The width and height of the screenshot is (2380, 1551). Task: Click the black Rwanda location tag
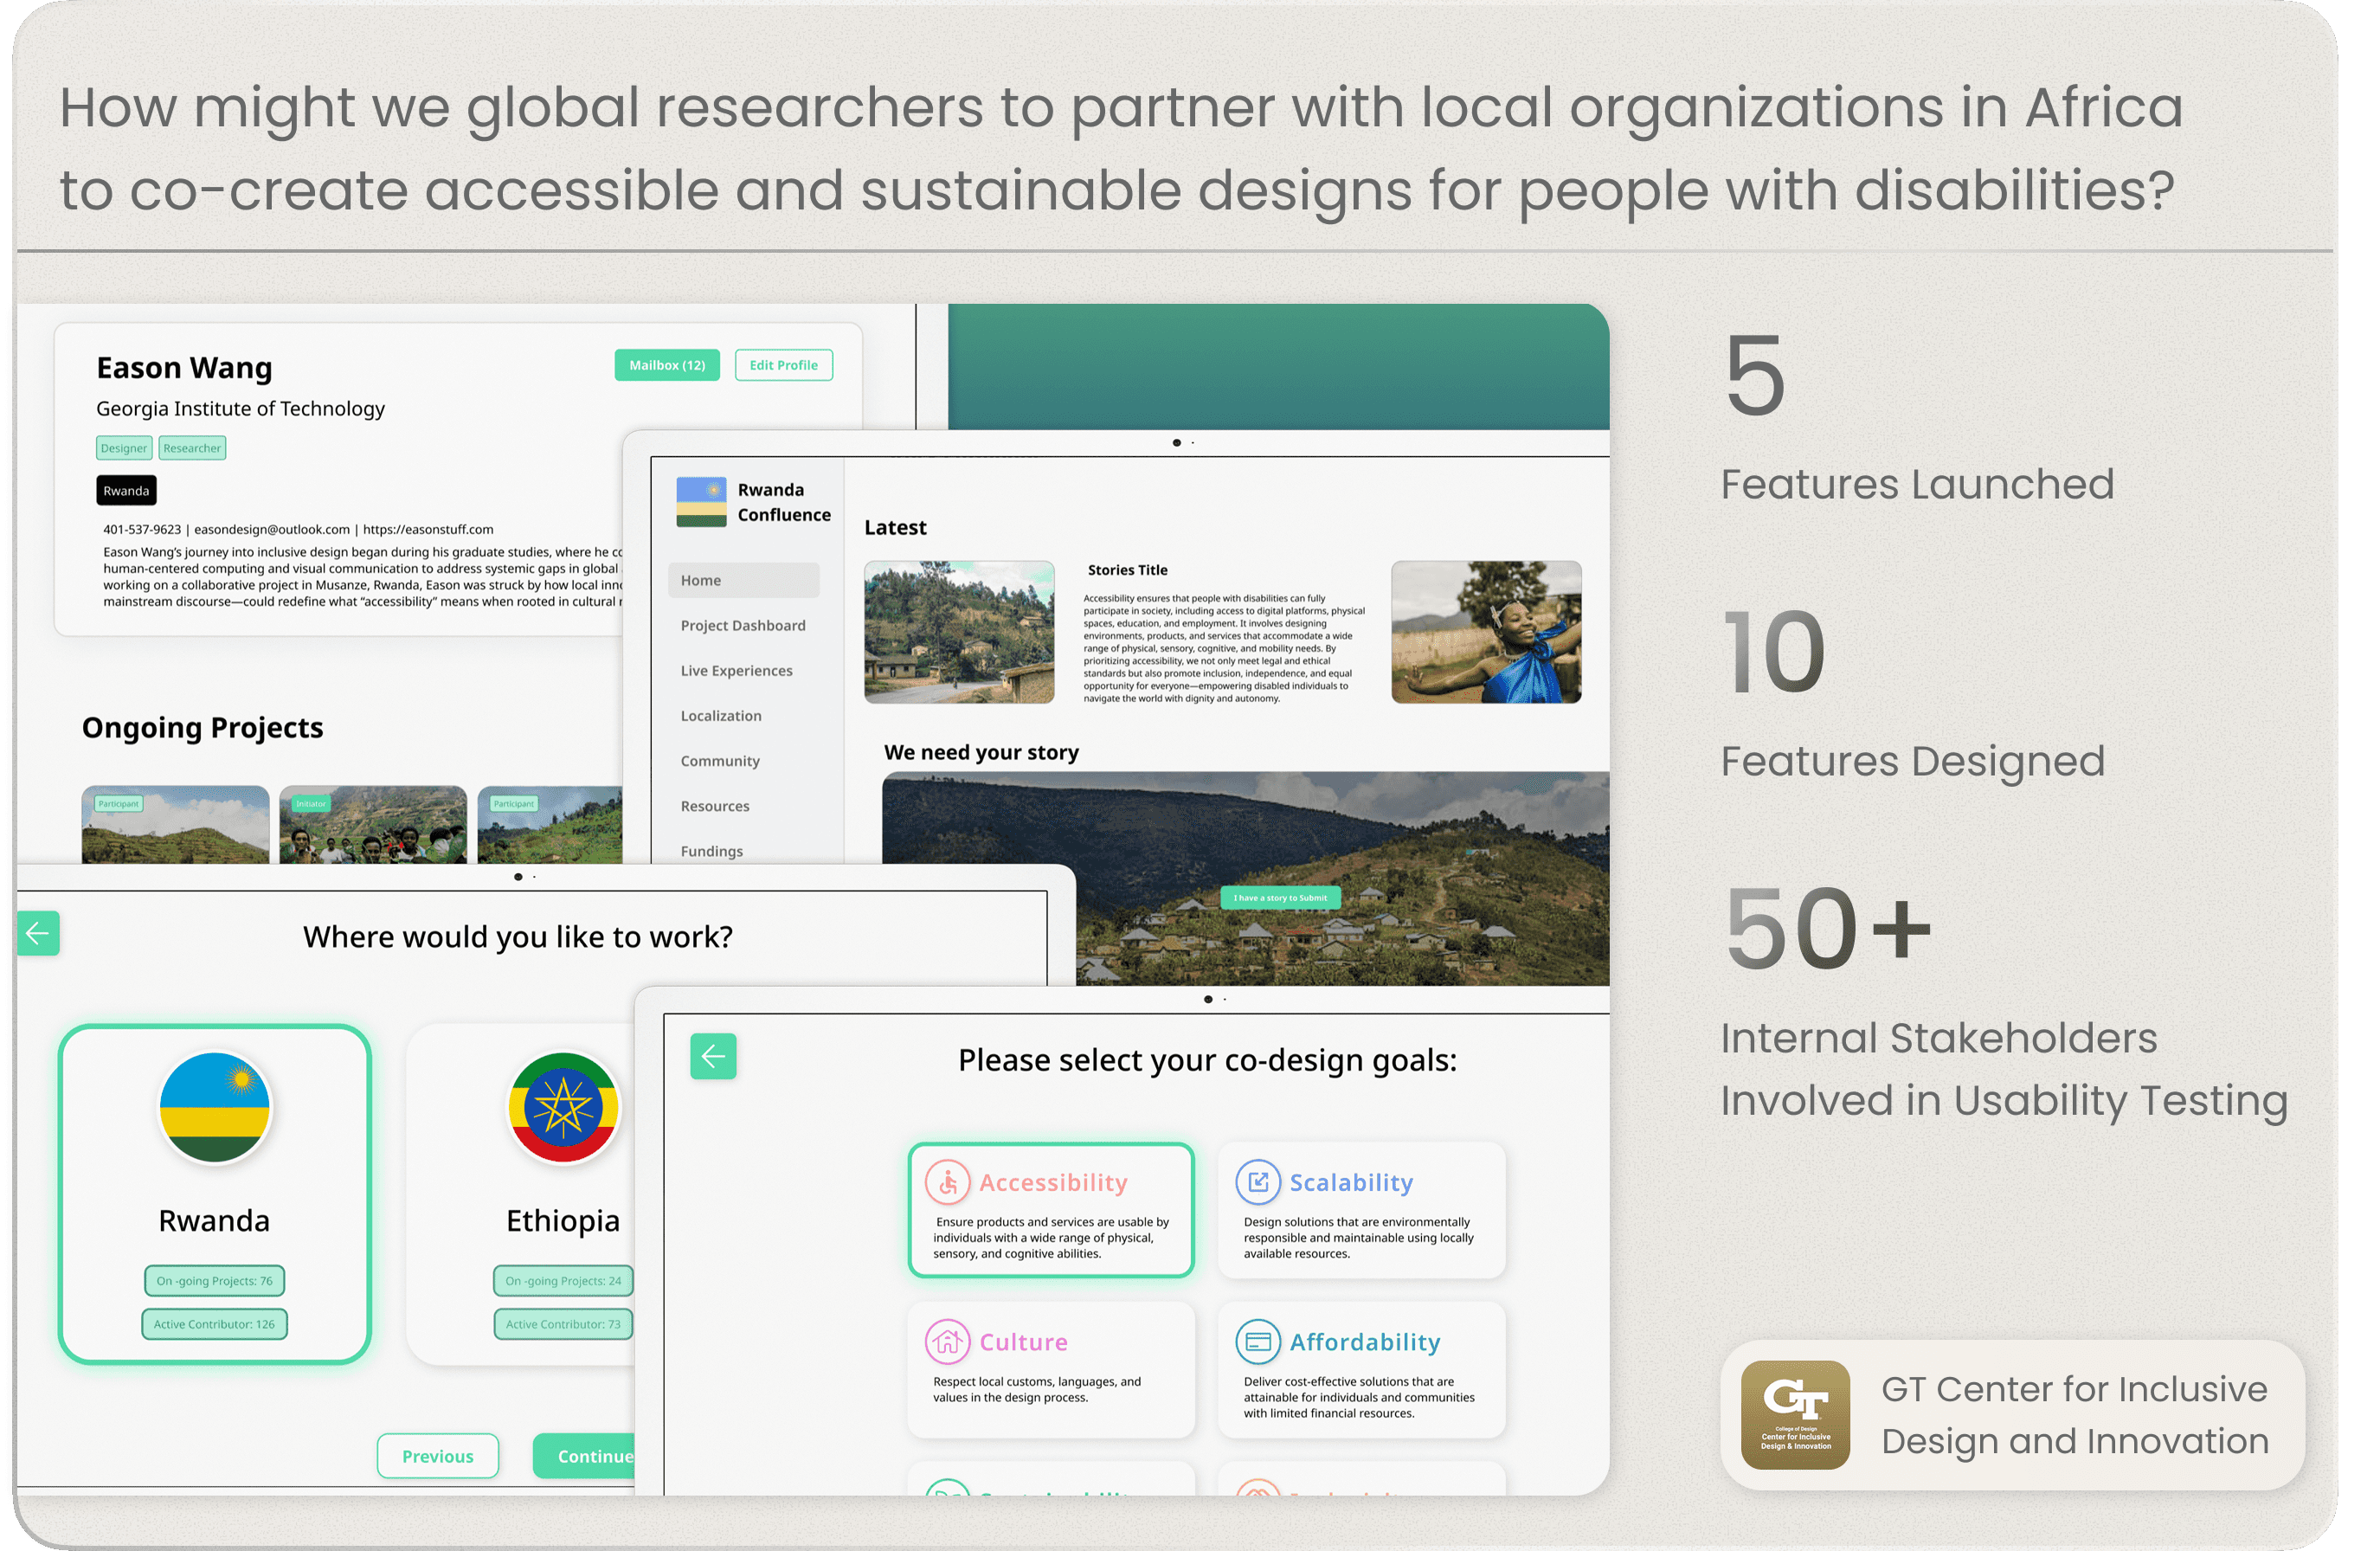pyautogui.click(x=126, y=490)
